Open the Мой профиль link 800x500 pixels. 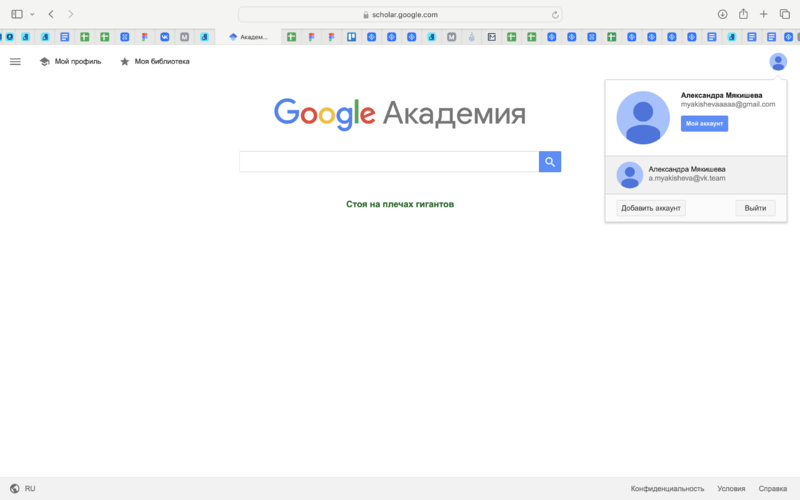[x=78, y=61]
